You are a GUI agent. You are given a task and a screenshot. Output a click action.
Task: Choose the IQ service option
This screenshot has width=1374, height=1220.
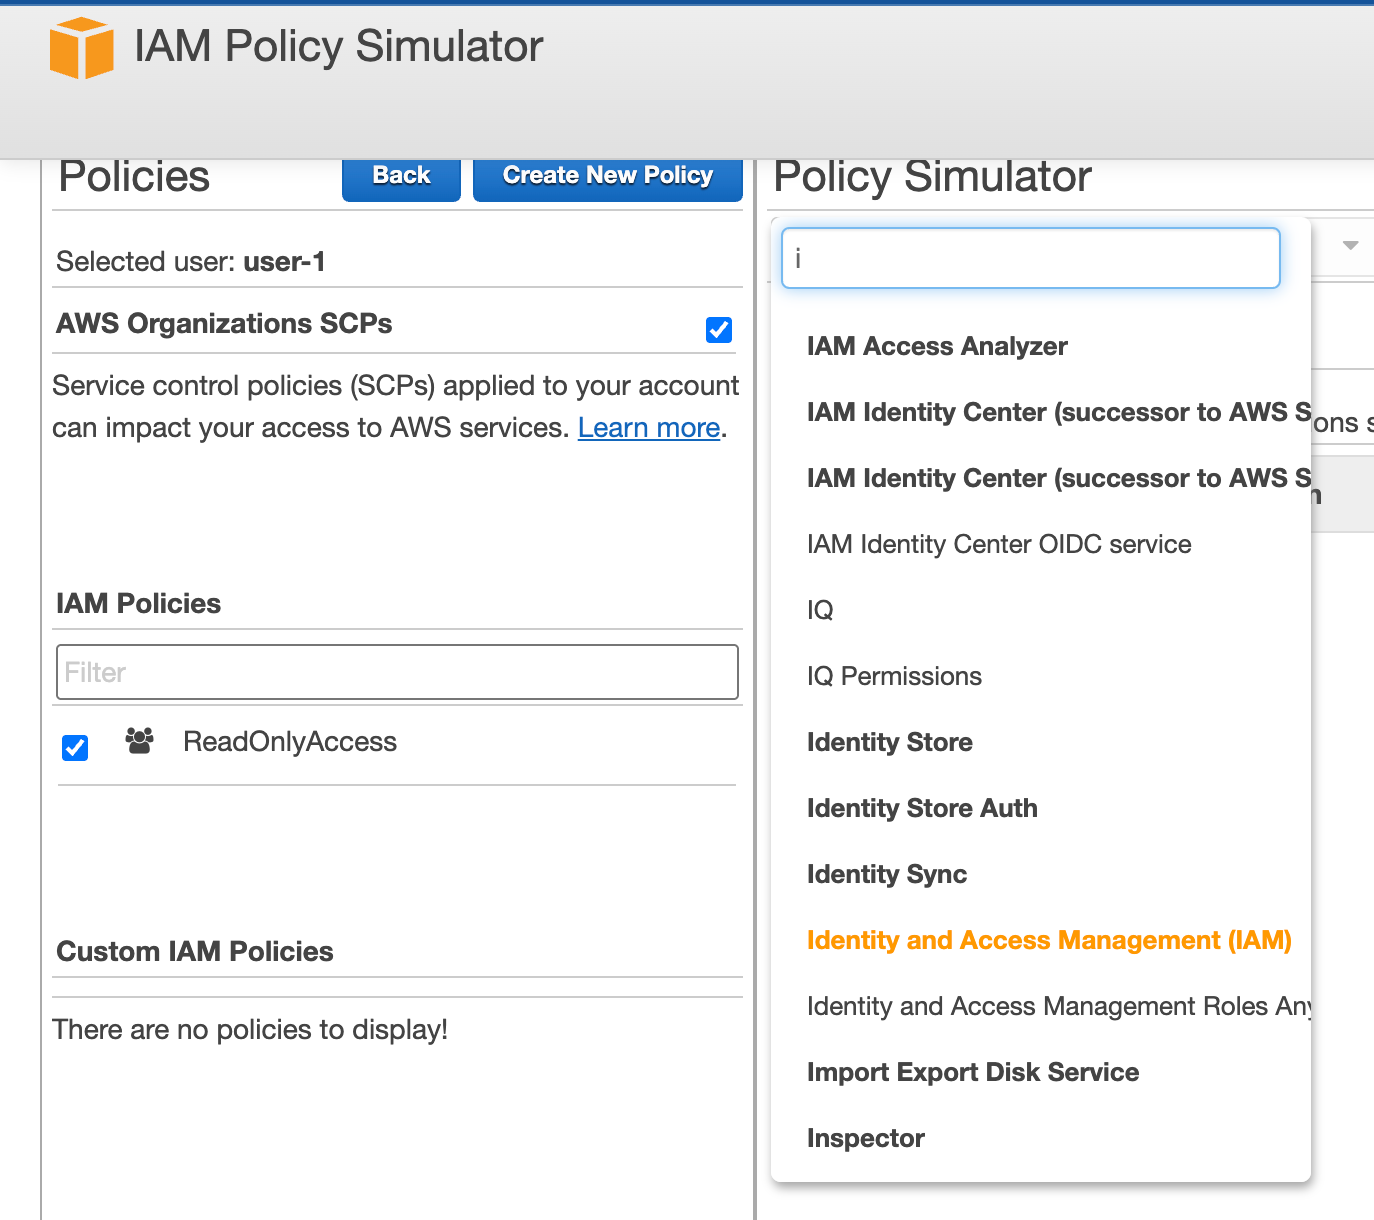pyautogui.click(x=820, y=610)
